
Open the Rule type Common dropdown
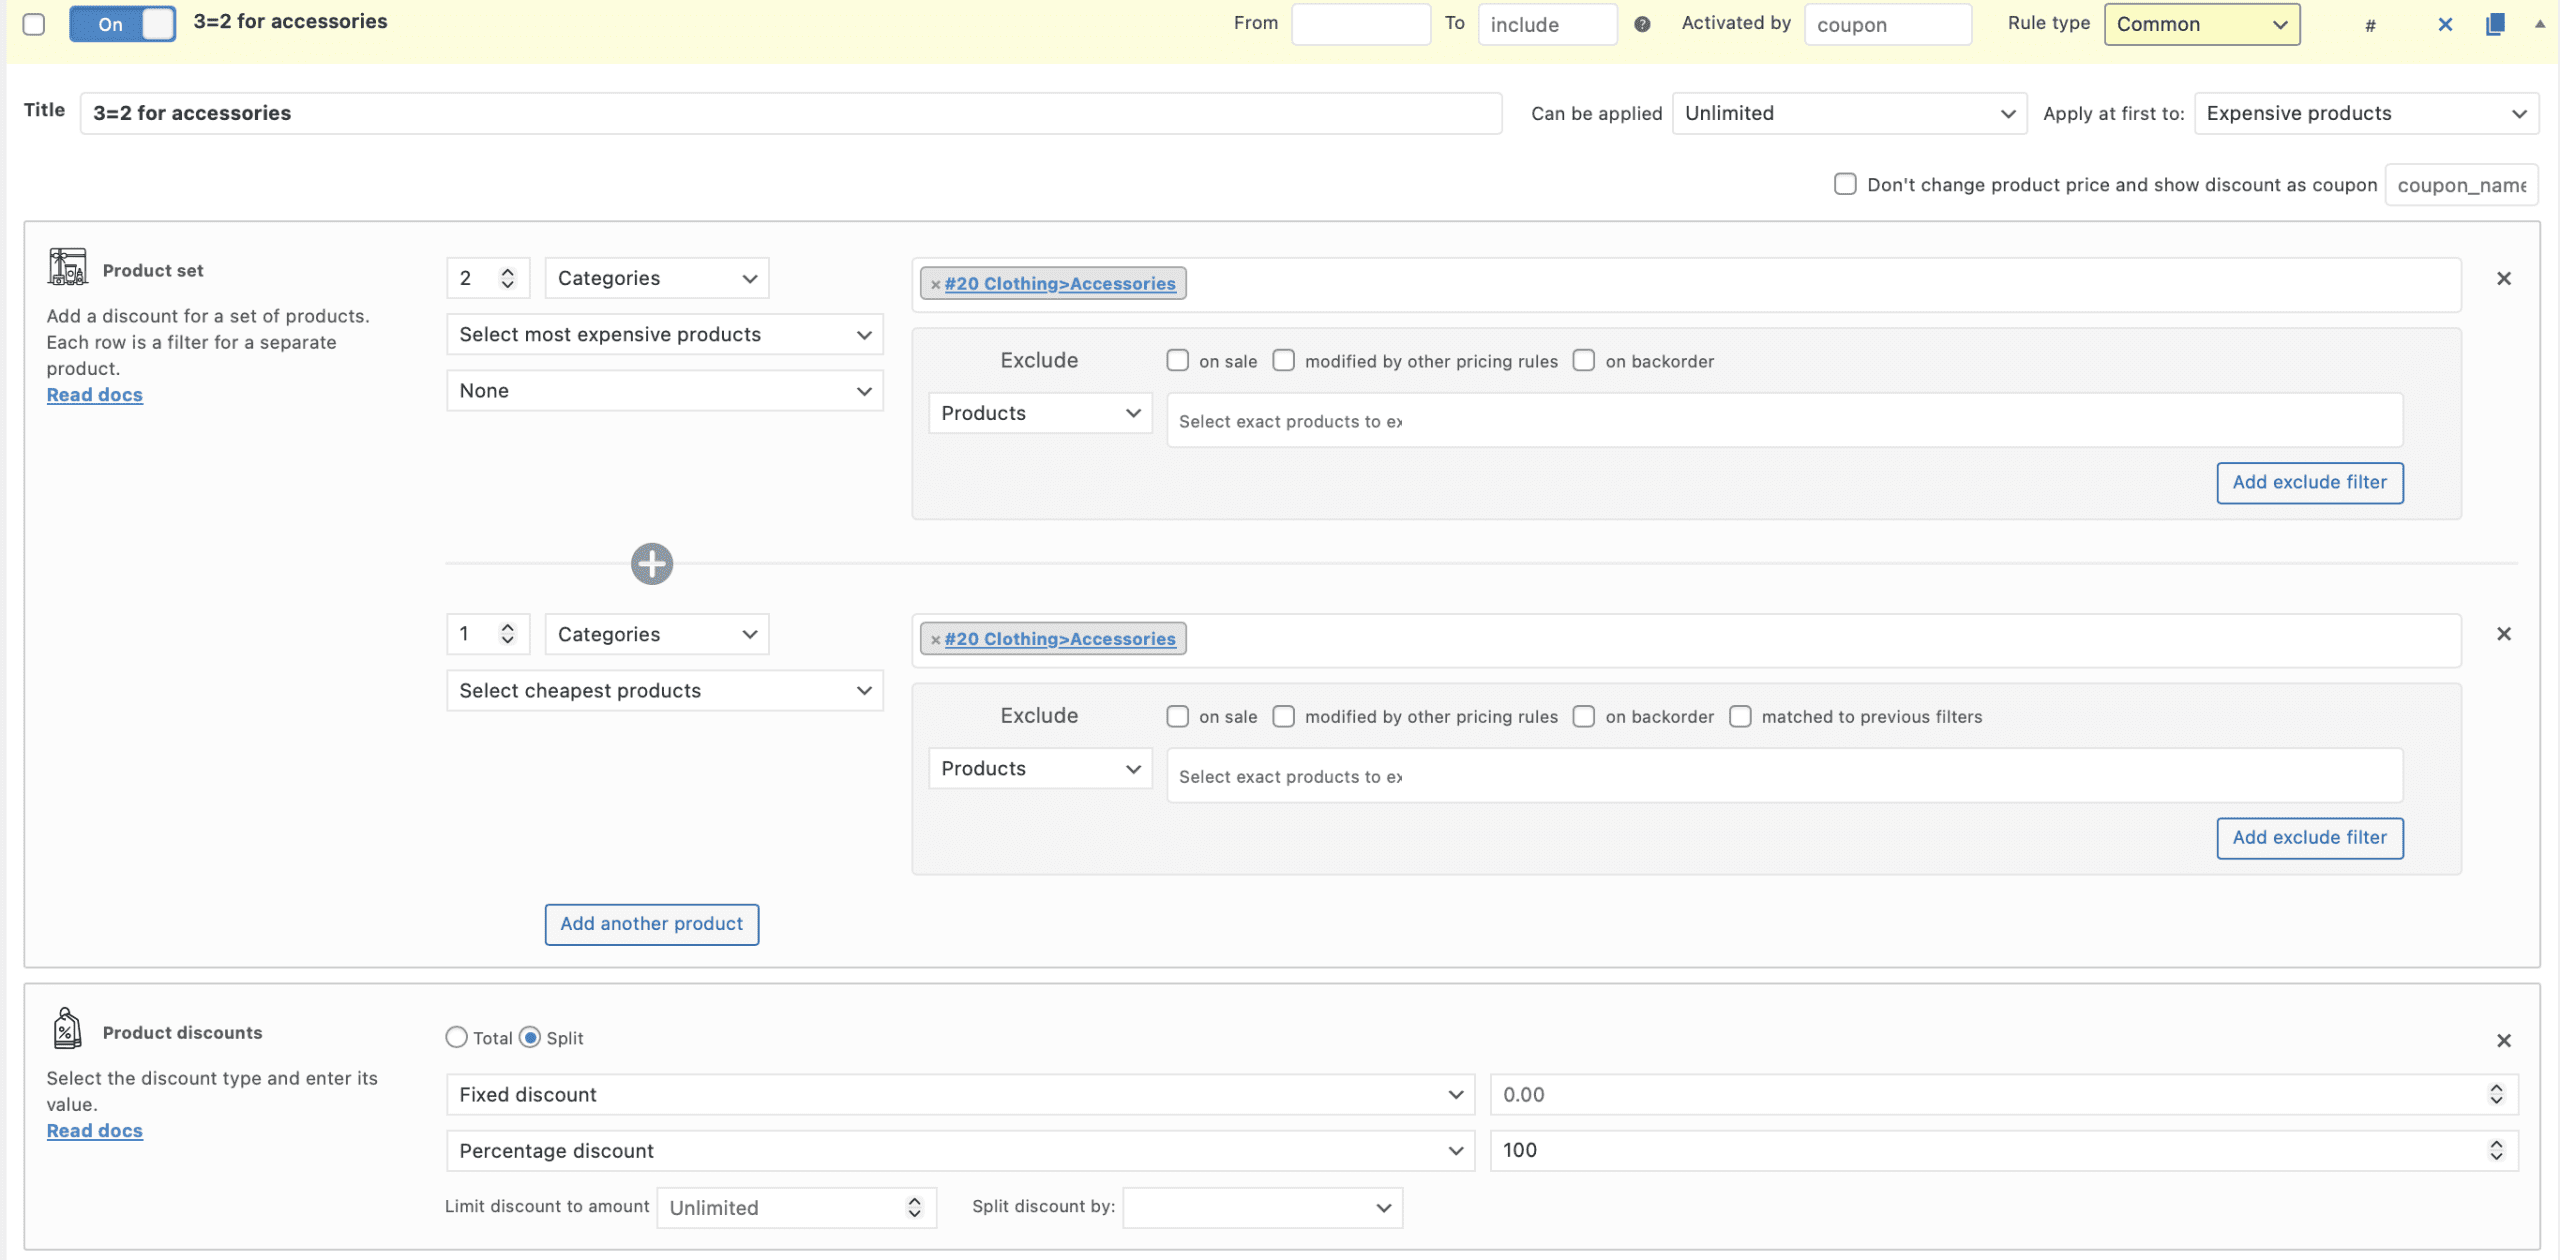click(x=2200, y=24)
